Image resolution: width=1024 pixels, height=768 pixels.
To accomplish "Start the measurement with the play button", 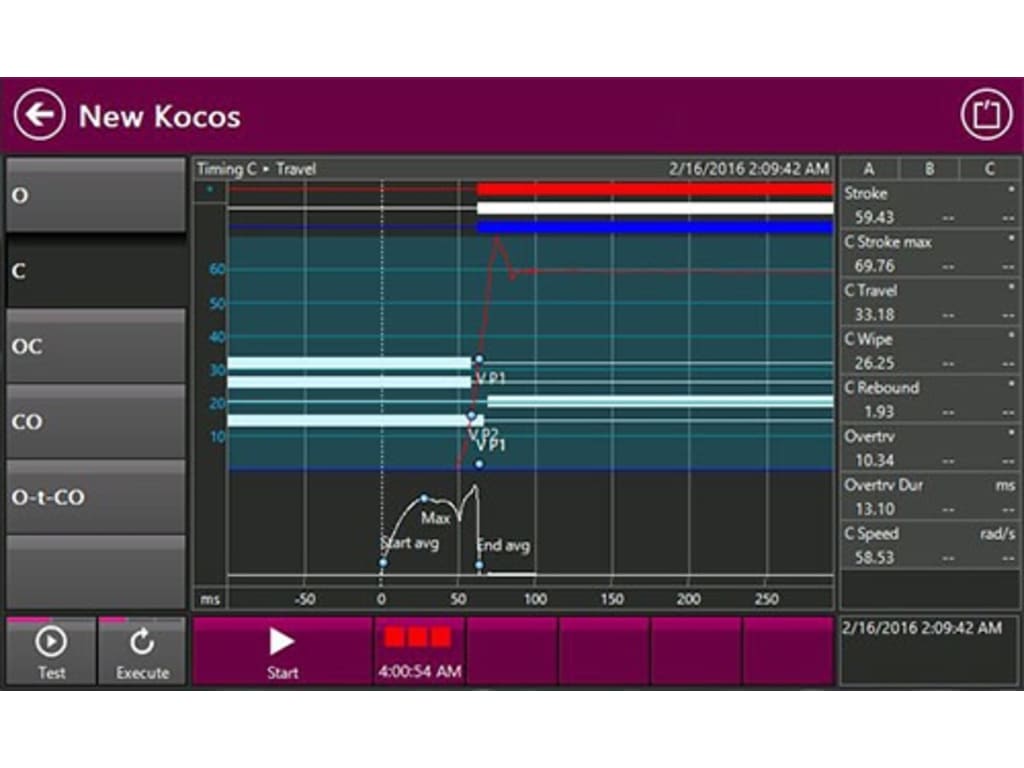I will coord(282,651).
